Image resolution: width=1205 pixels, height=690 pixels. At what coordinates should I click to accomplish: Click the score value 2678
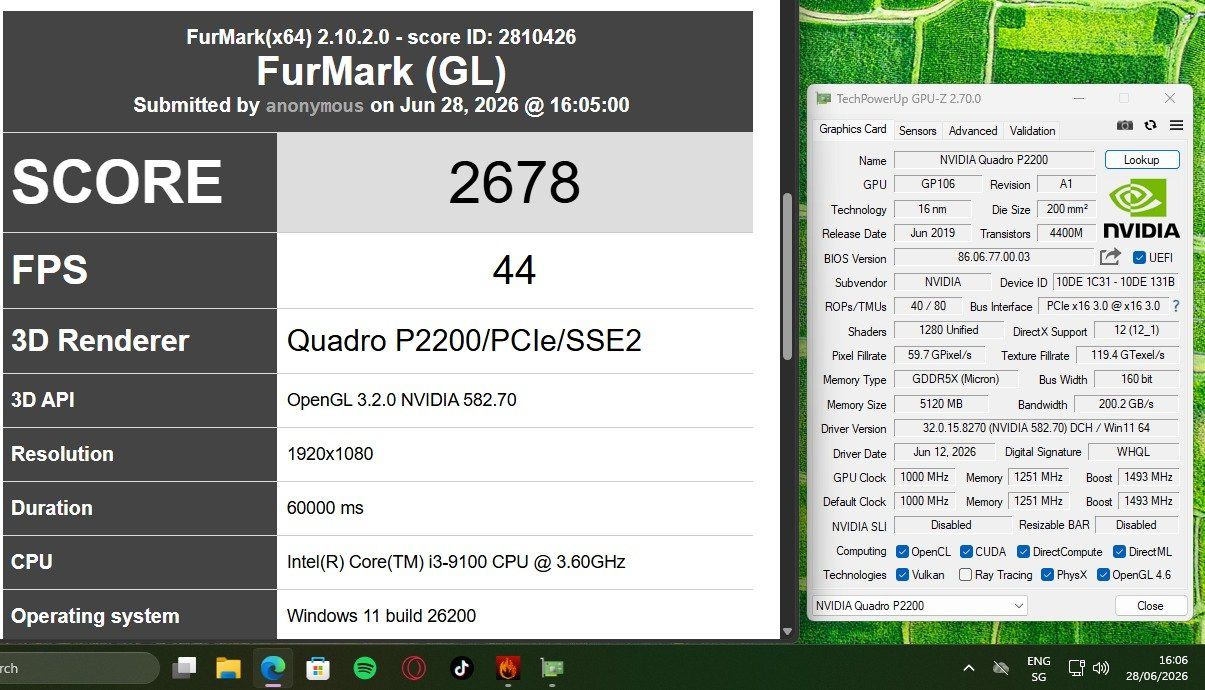click(x=514, y=182)
